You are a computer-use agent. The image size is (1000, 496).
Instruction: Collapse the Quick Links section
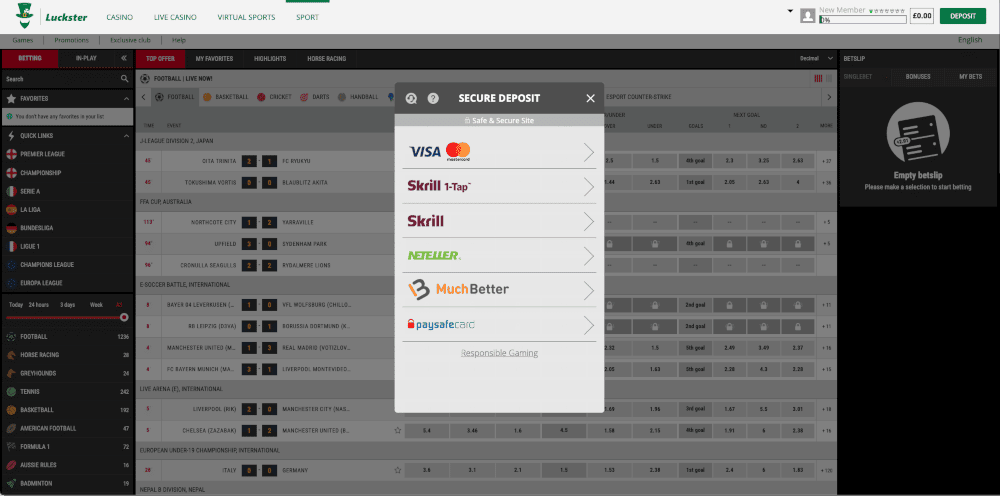coord(126,136)
